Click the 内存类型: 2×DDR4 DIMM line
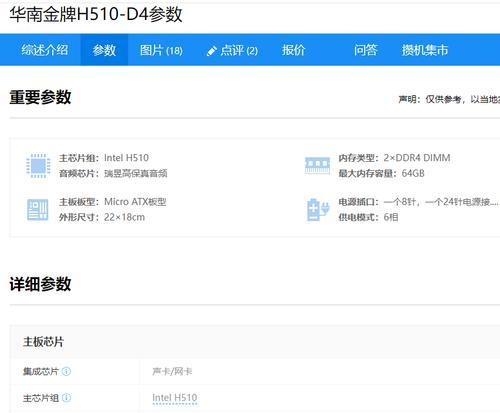500x413 pixels. coord(394,158)
